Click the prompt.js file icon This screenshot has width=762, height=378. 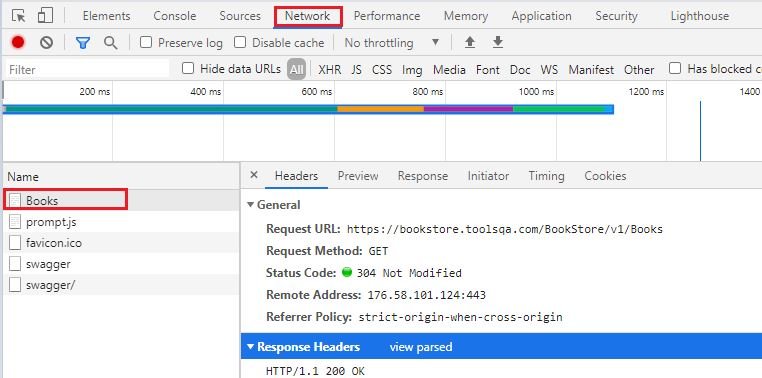point(16,222)
